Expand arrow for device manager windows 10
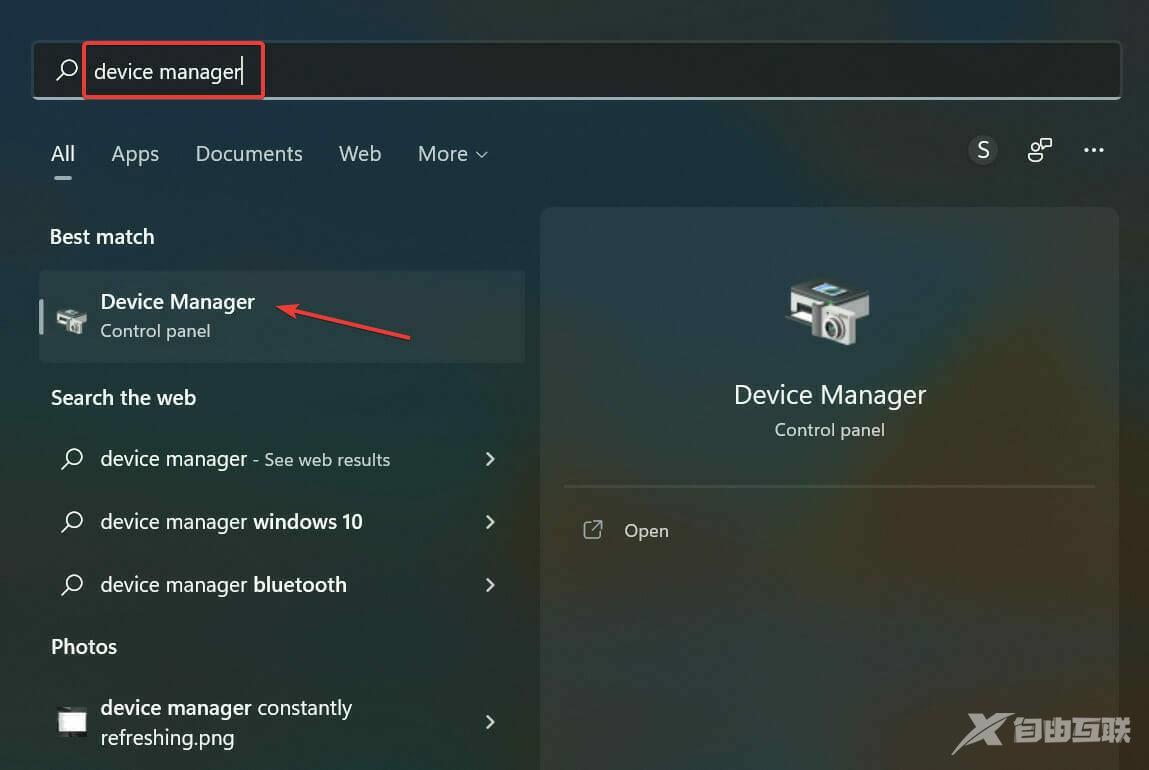 (490, 522)
